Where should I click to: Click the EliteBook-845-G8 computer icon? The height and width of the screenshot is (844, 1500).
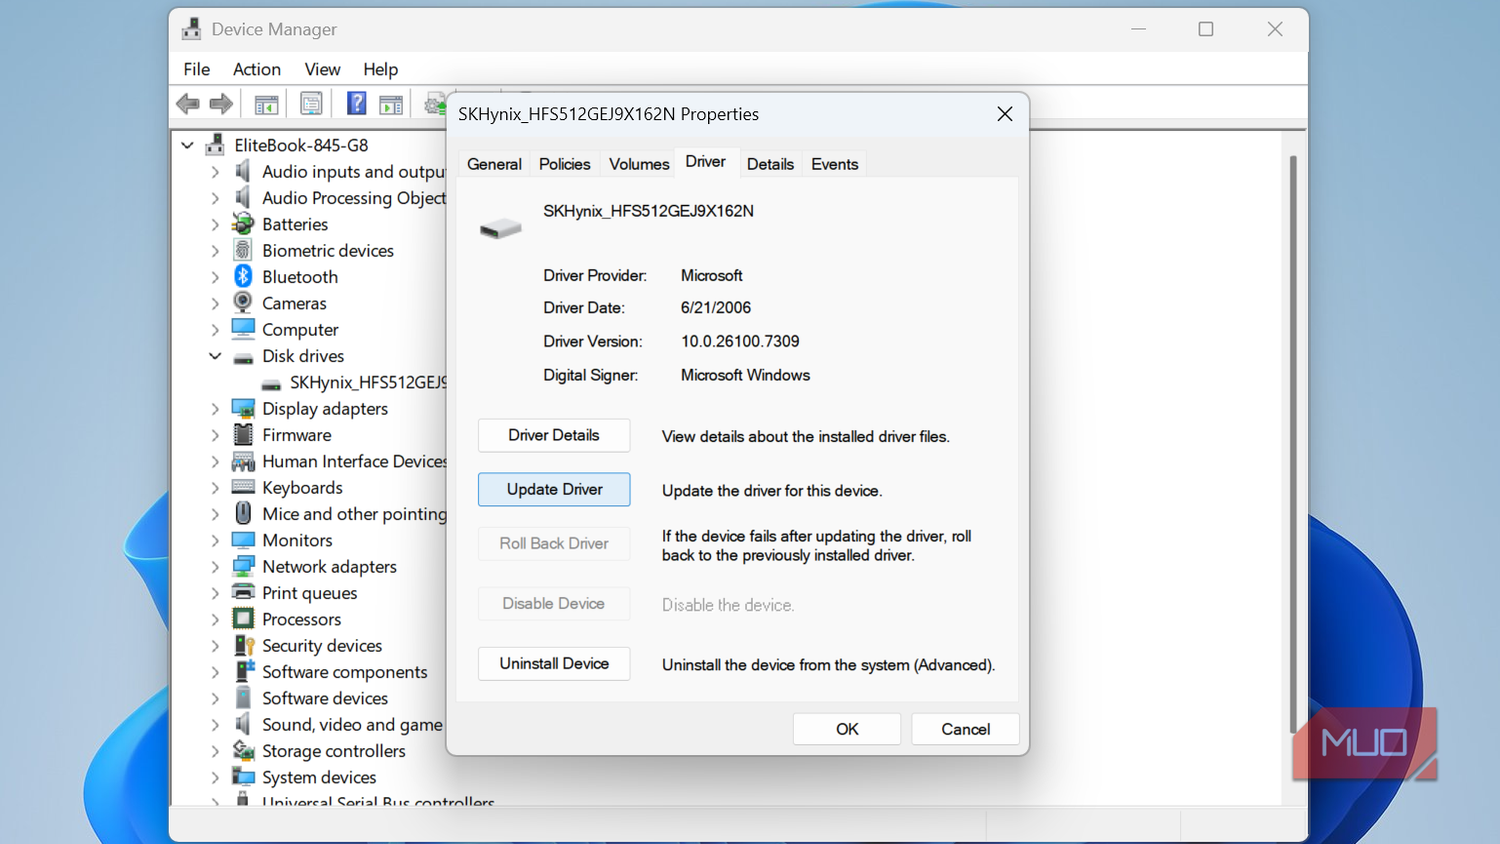point(214,145)
